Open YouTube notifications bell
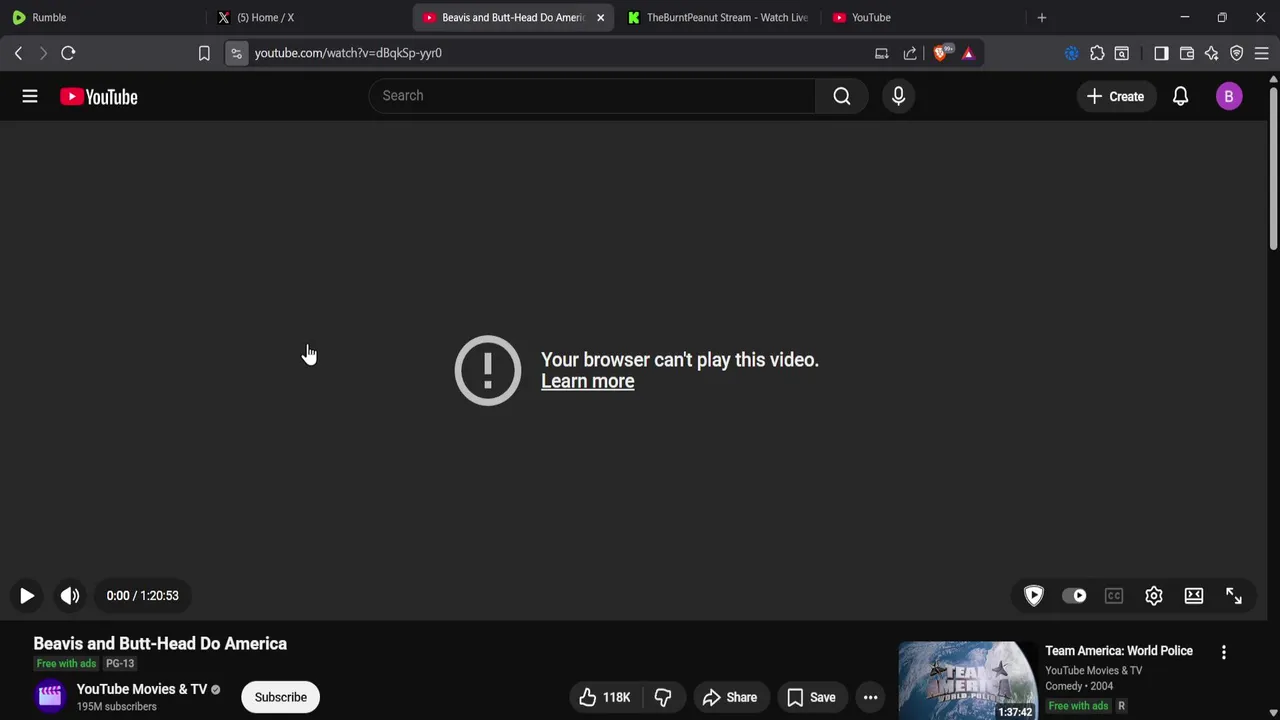Screen dimensions: 1280x720 click(x=1180, y=96)
